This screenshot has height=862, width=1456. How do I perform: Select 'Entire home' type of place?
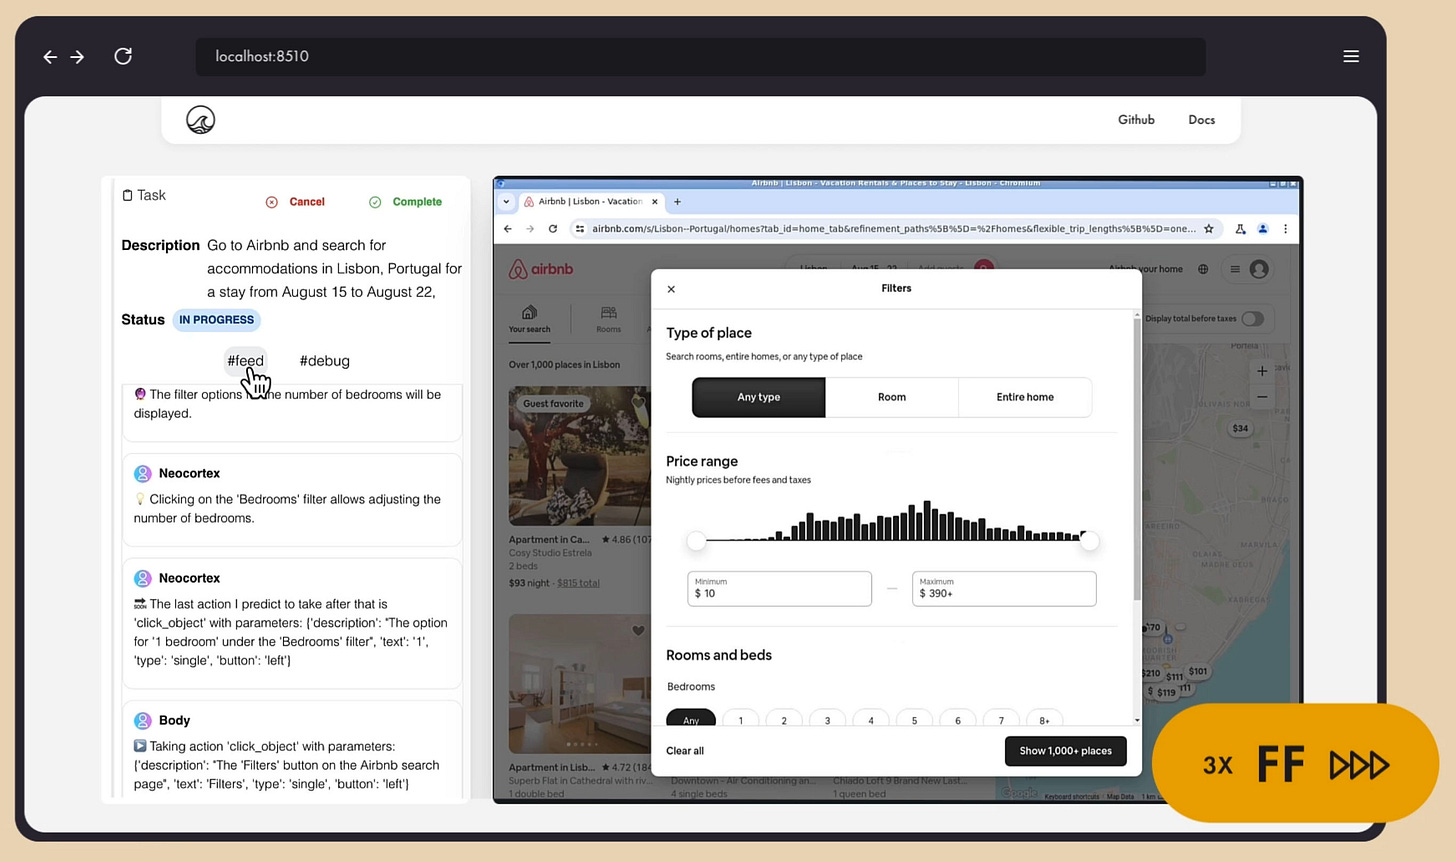tap(1025, 397)
